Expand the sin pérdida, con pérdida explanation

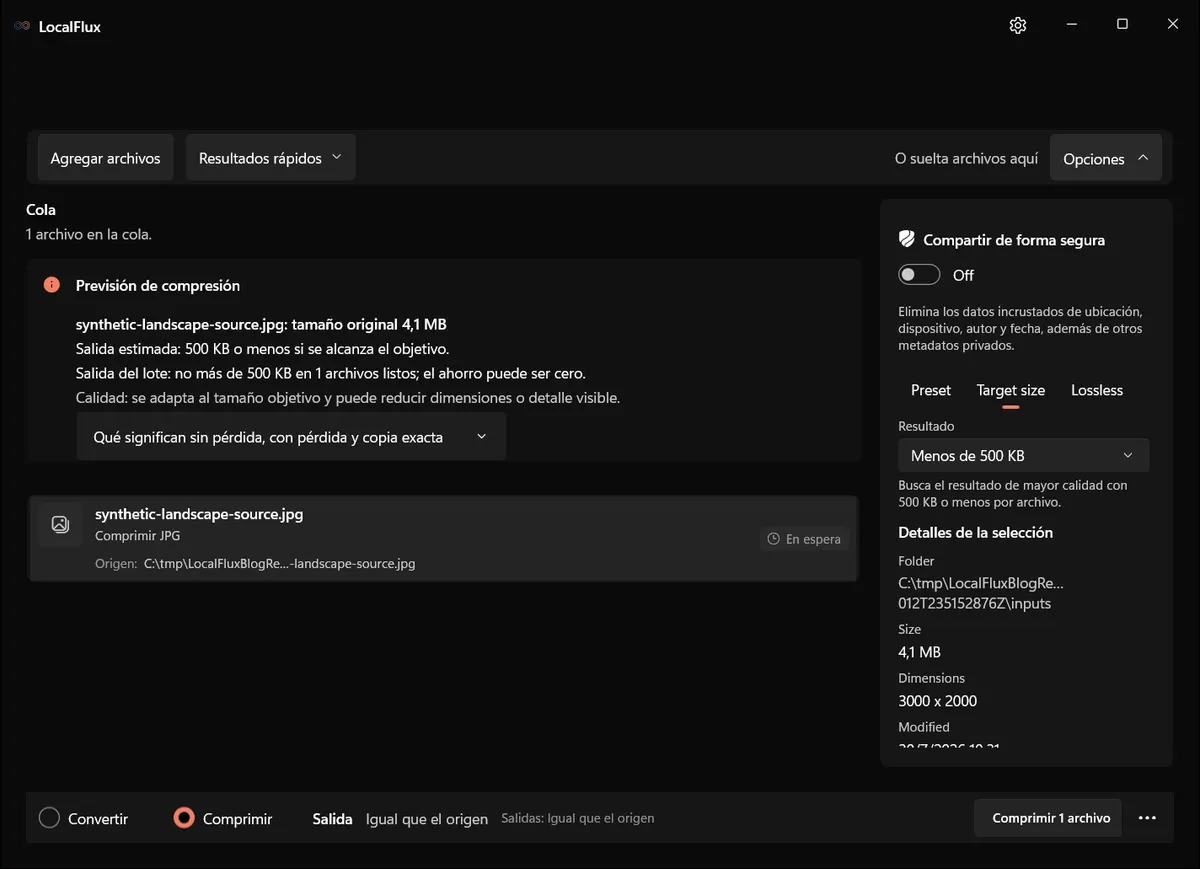coord(291,437)
